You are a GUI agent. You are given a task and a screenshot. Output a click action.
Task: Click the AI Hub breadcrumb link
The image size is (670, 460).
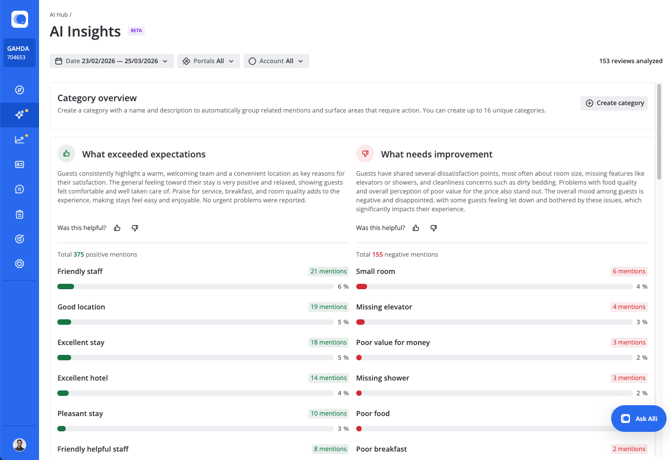click(x=59, y=15)
